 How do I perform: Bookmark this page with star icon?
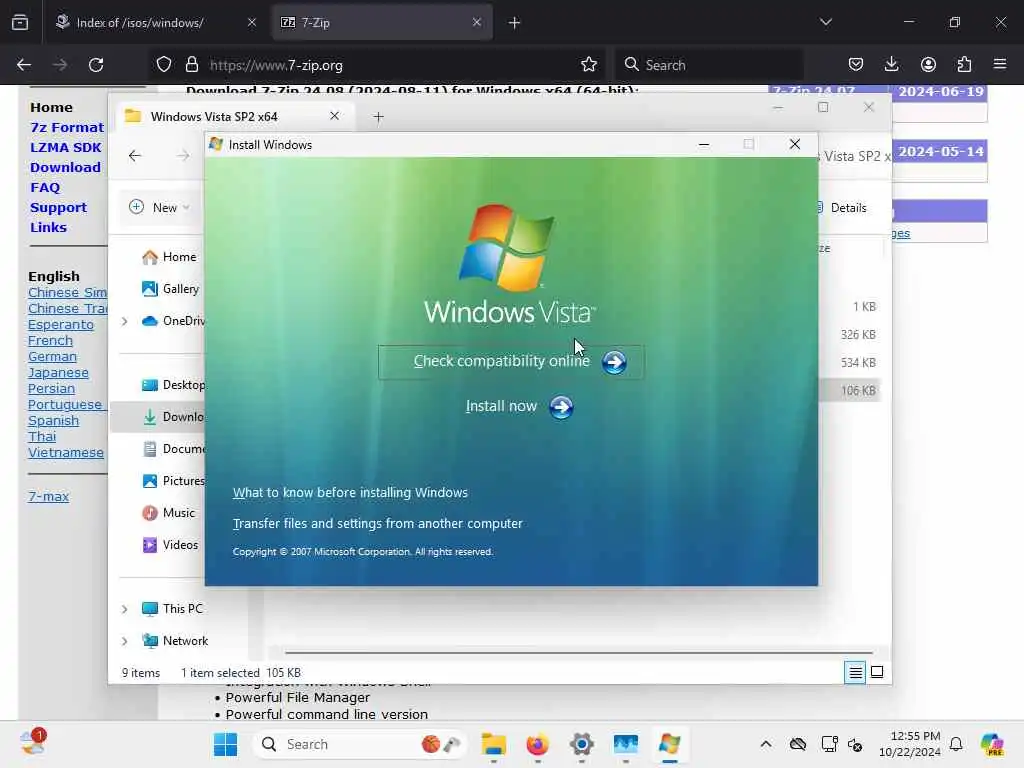(588, 65)
